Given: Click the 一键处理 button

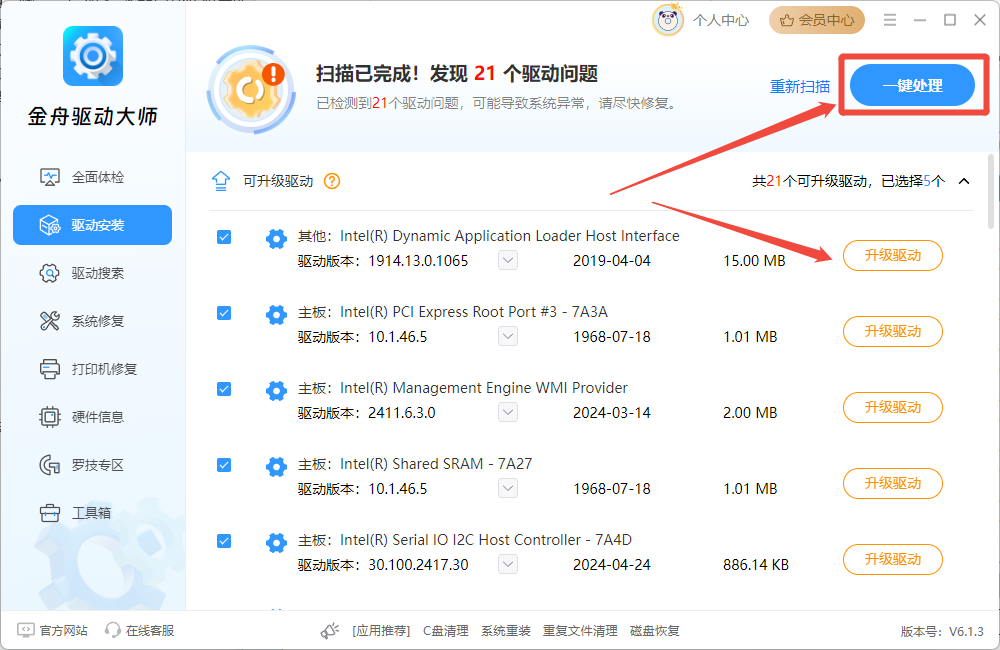Looking at the screenshot, I should (912, 85).
